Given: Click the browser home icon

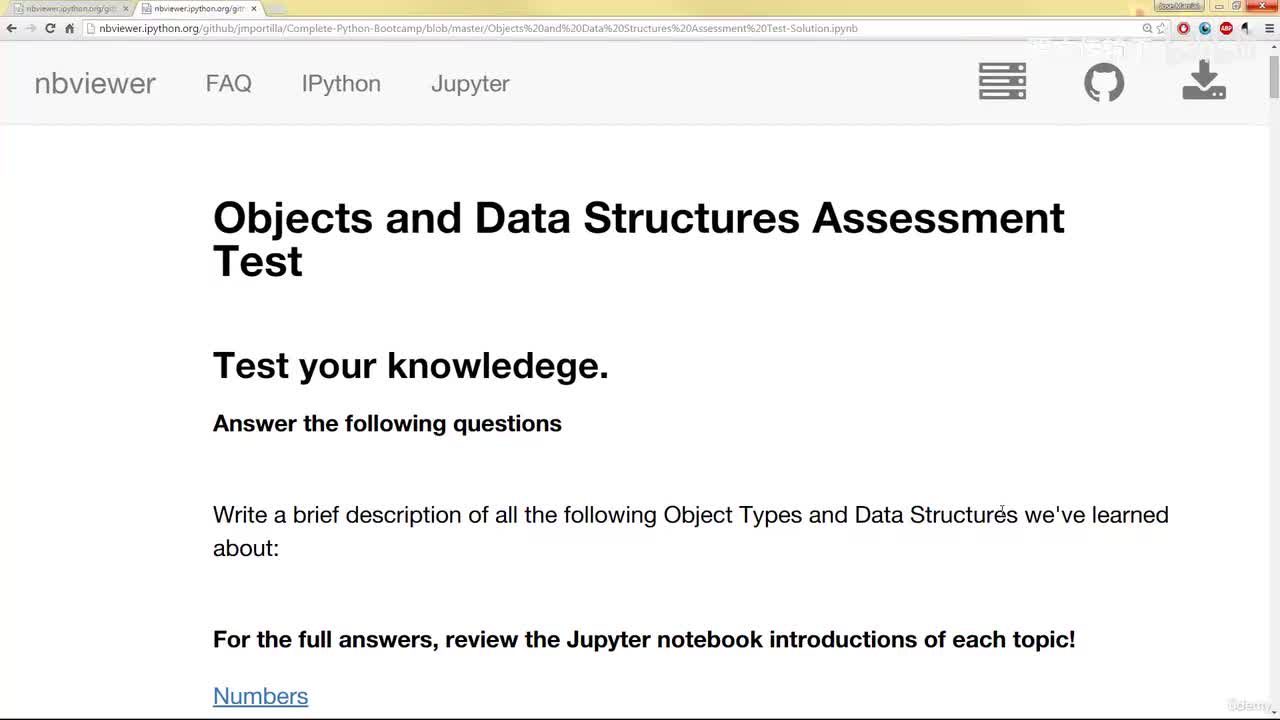Looking at the screenshot, I should 69,28.
